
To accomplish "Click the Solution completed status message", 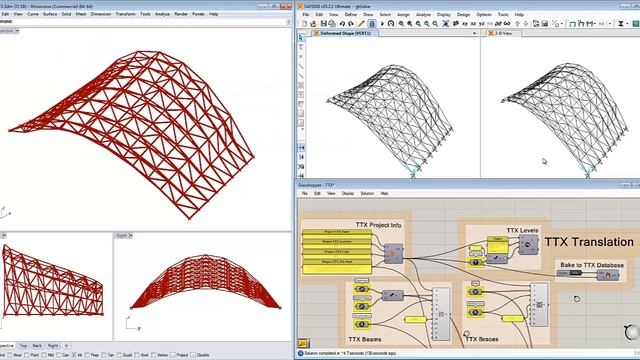I will point(351,353).
